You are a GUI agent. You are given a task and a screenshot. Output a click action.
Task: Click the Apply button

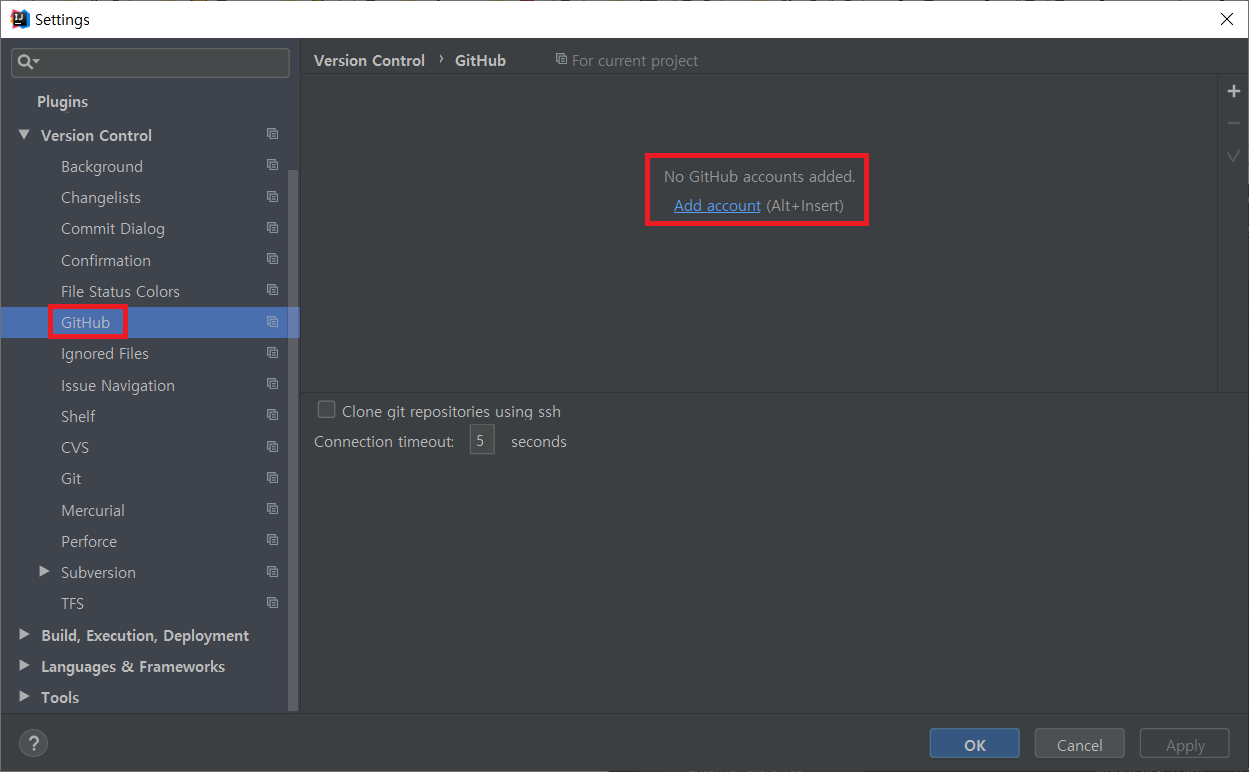pyautogui.click(x=1185, y=744)
